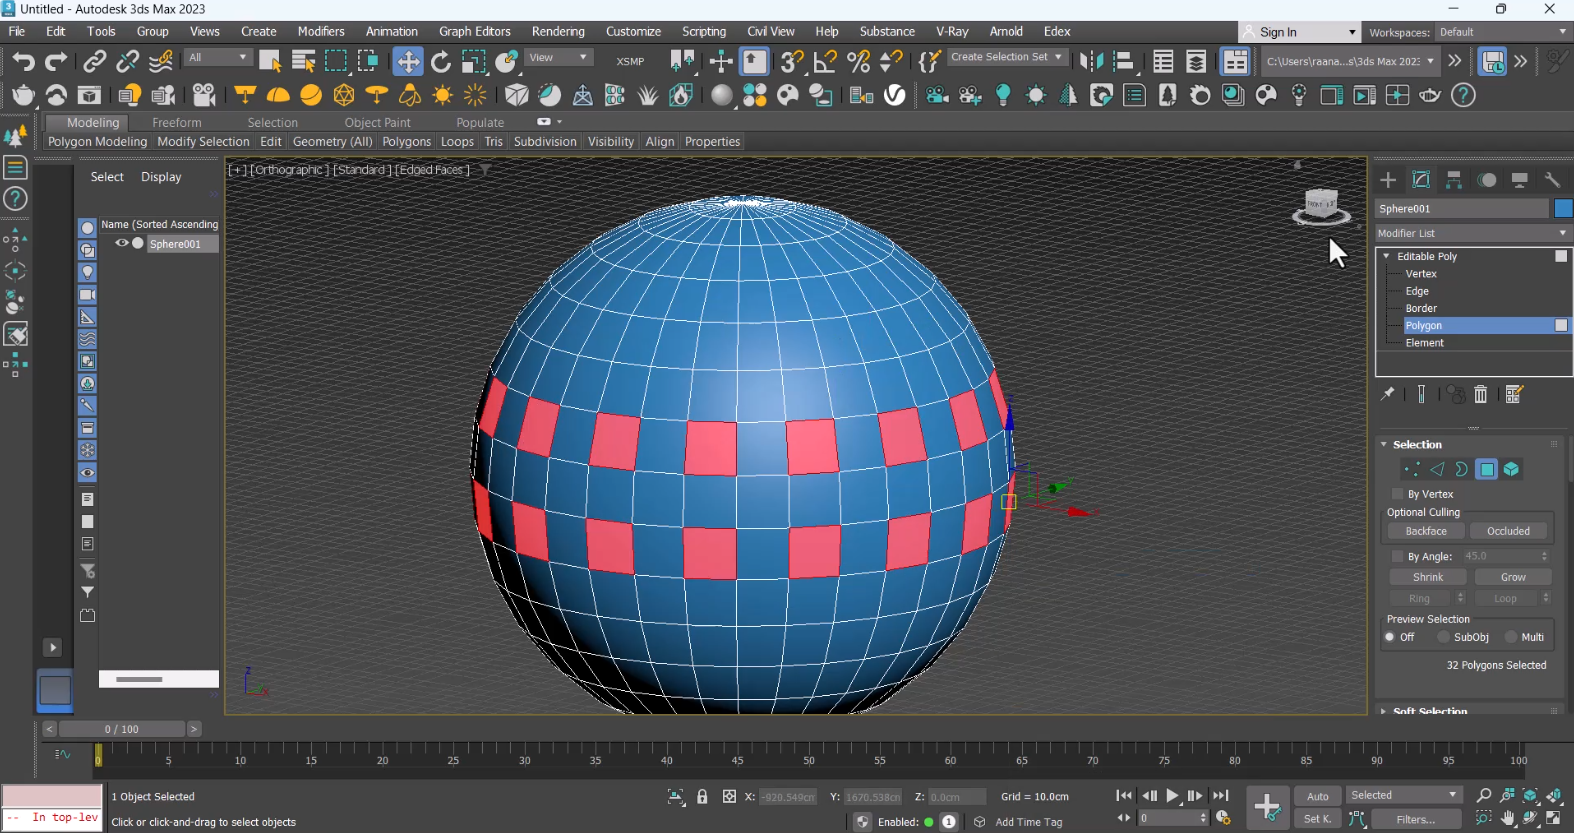Play the animation

pyautogui.click(x=1172, y=796)
